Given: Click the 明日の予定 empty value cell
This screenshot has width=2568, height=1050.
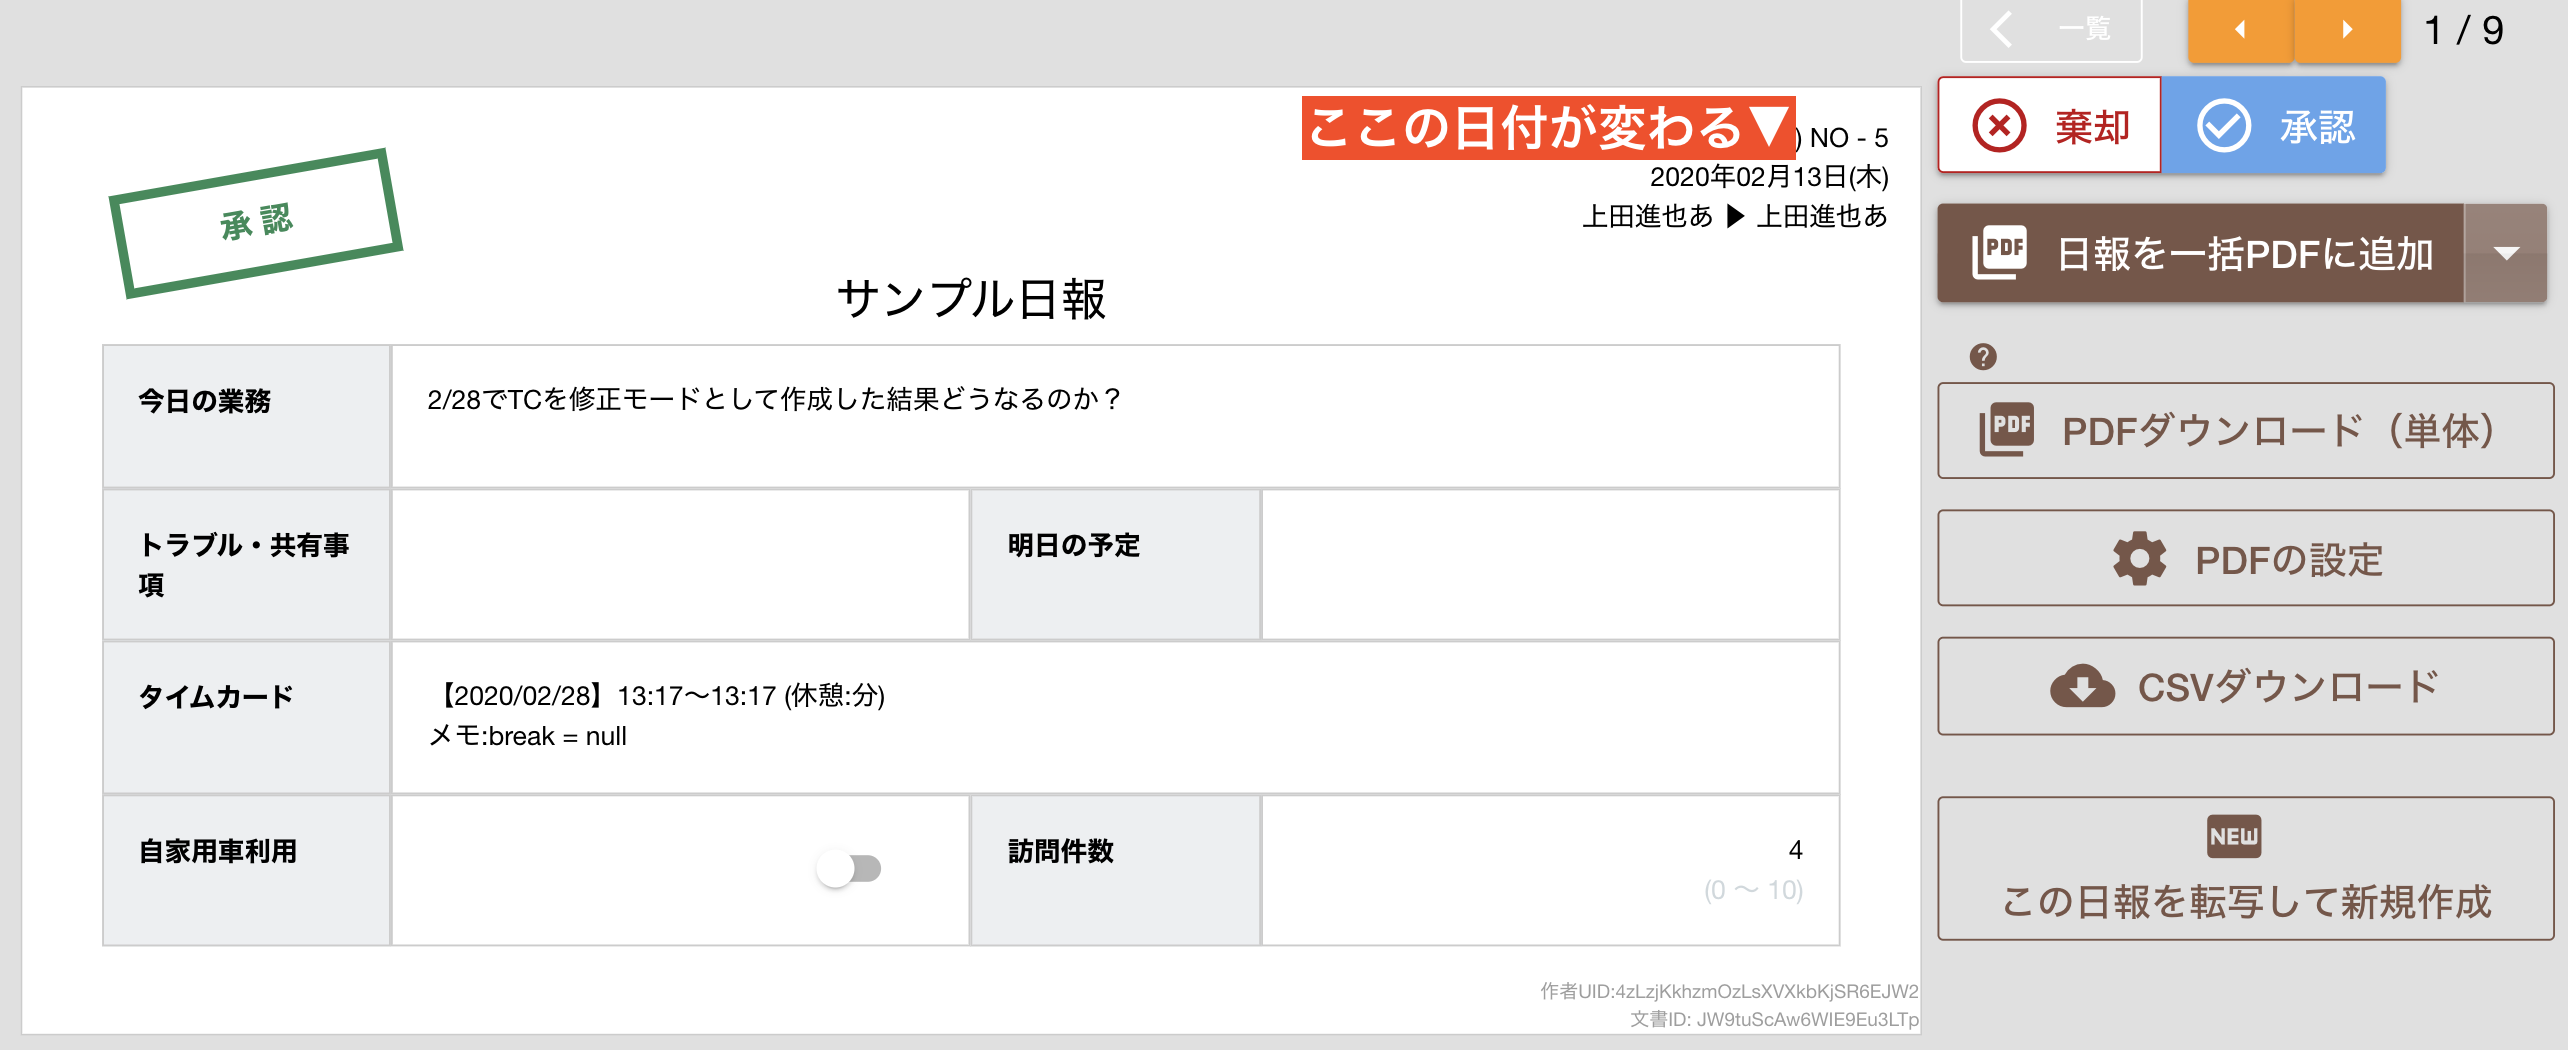Looking at the screenshot, I should click(1550, 565).
